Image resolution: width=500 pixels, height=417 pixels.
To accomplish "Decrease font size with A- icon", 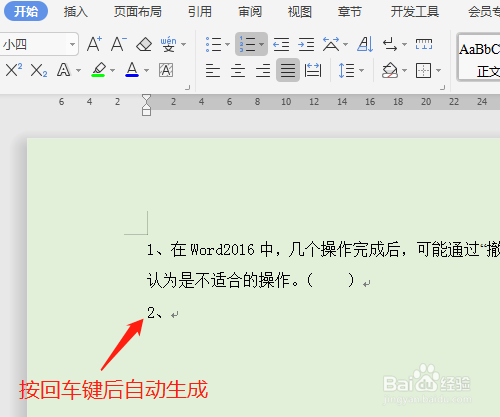I will tap(119, 44).
